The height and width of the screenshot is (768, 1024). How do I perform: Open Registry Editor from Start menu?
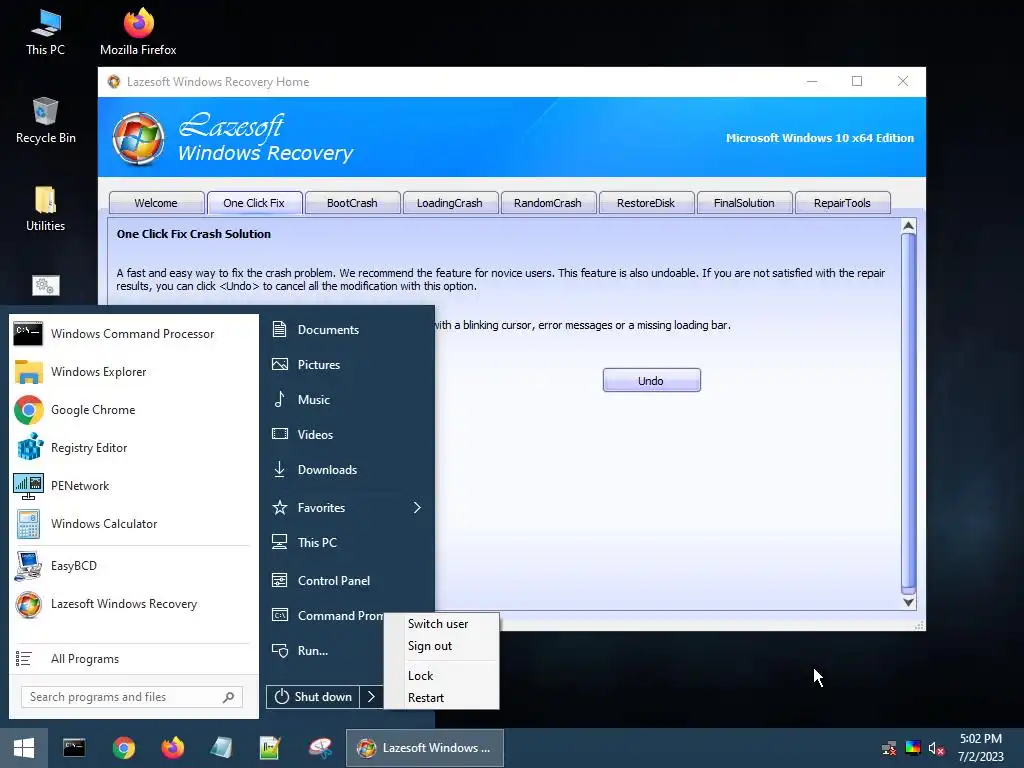[x=133, y=447]
